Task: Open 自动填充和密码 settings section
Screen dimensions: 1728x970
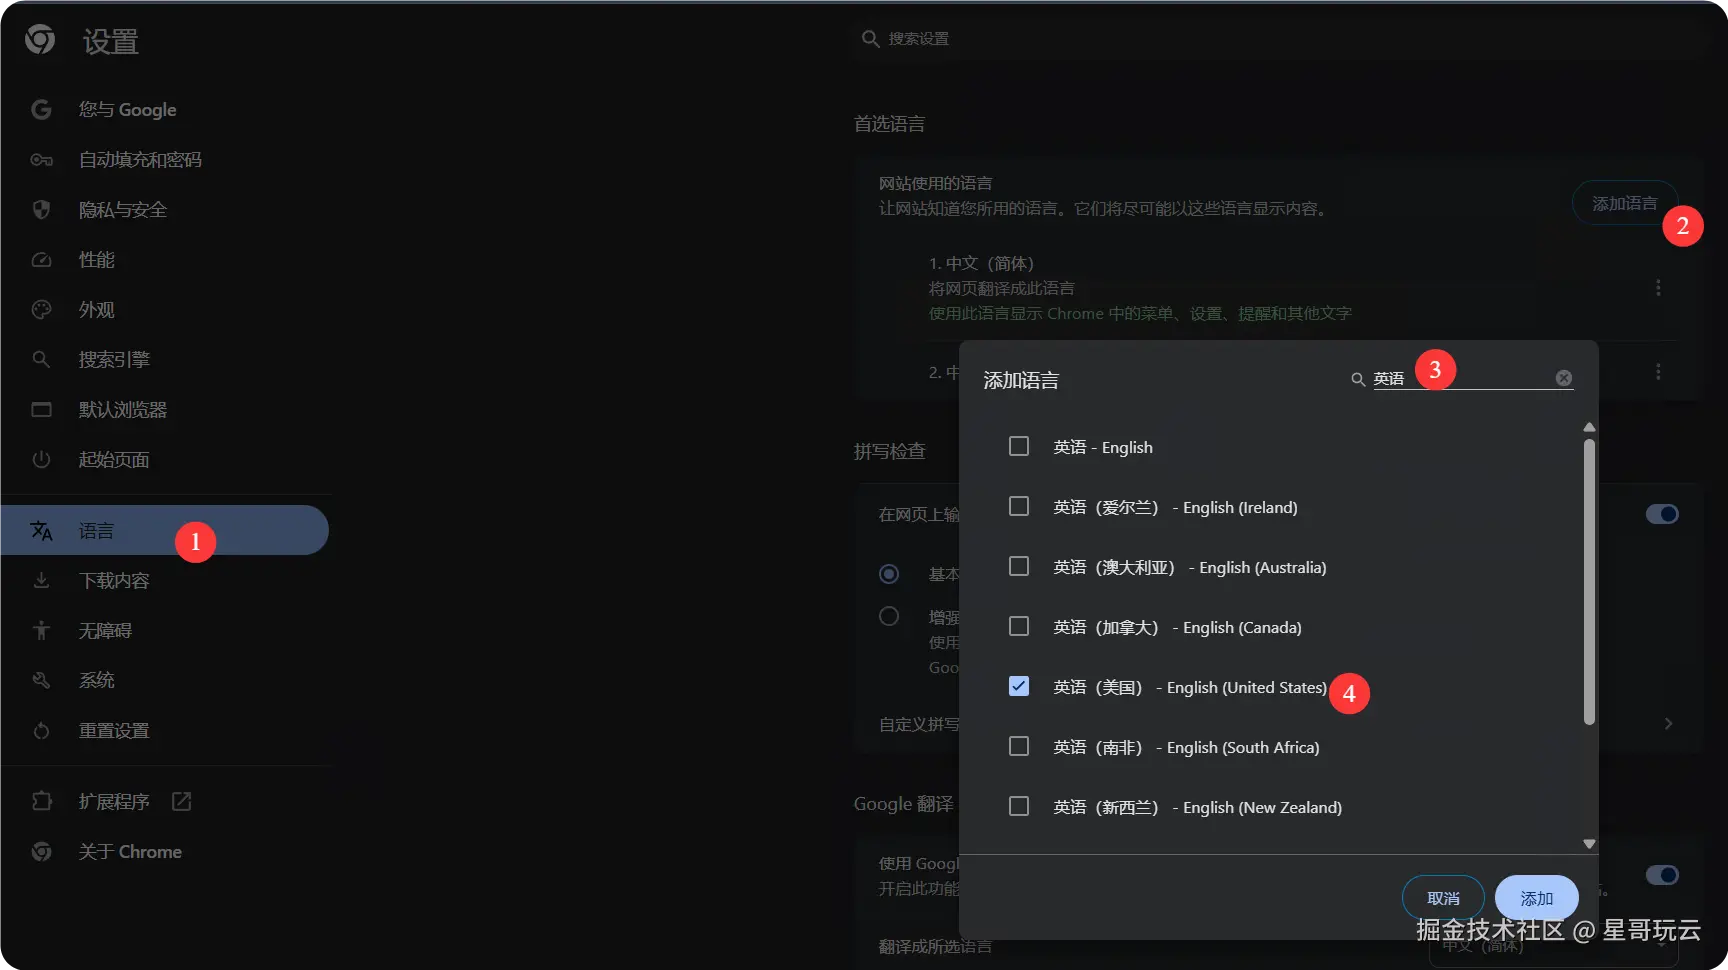Action: coord(165,160)
